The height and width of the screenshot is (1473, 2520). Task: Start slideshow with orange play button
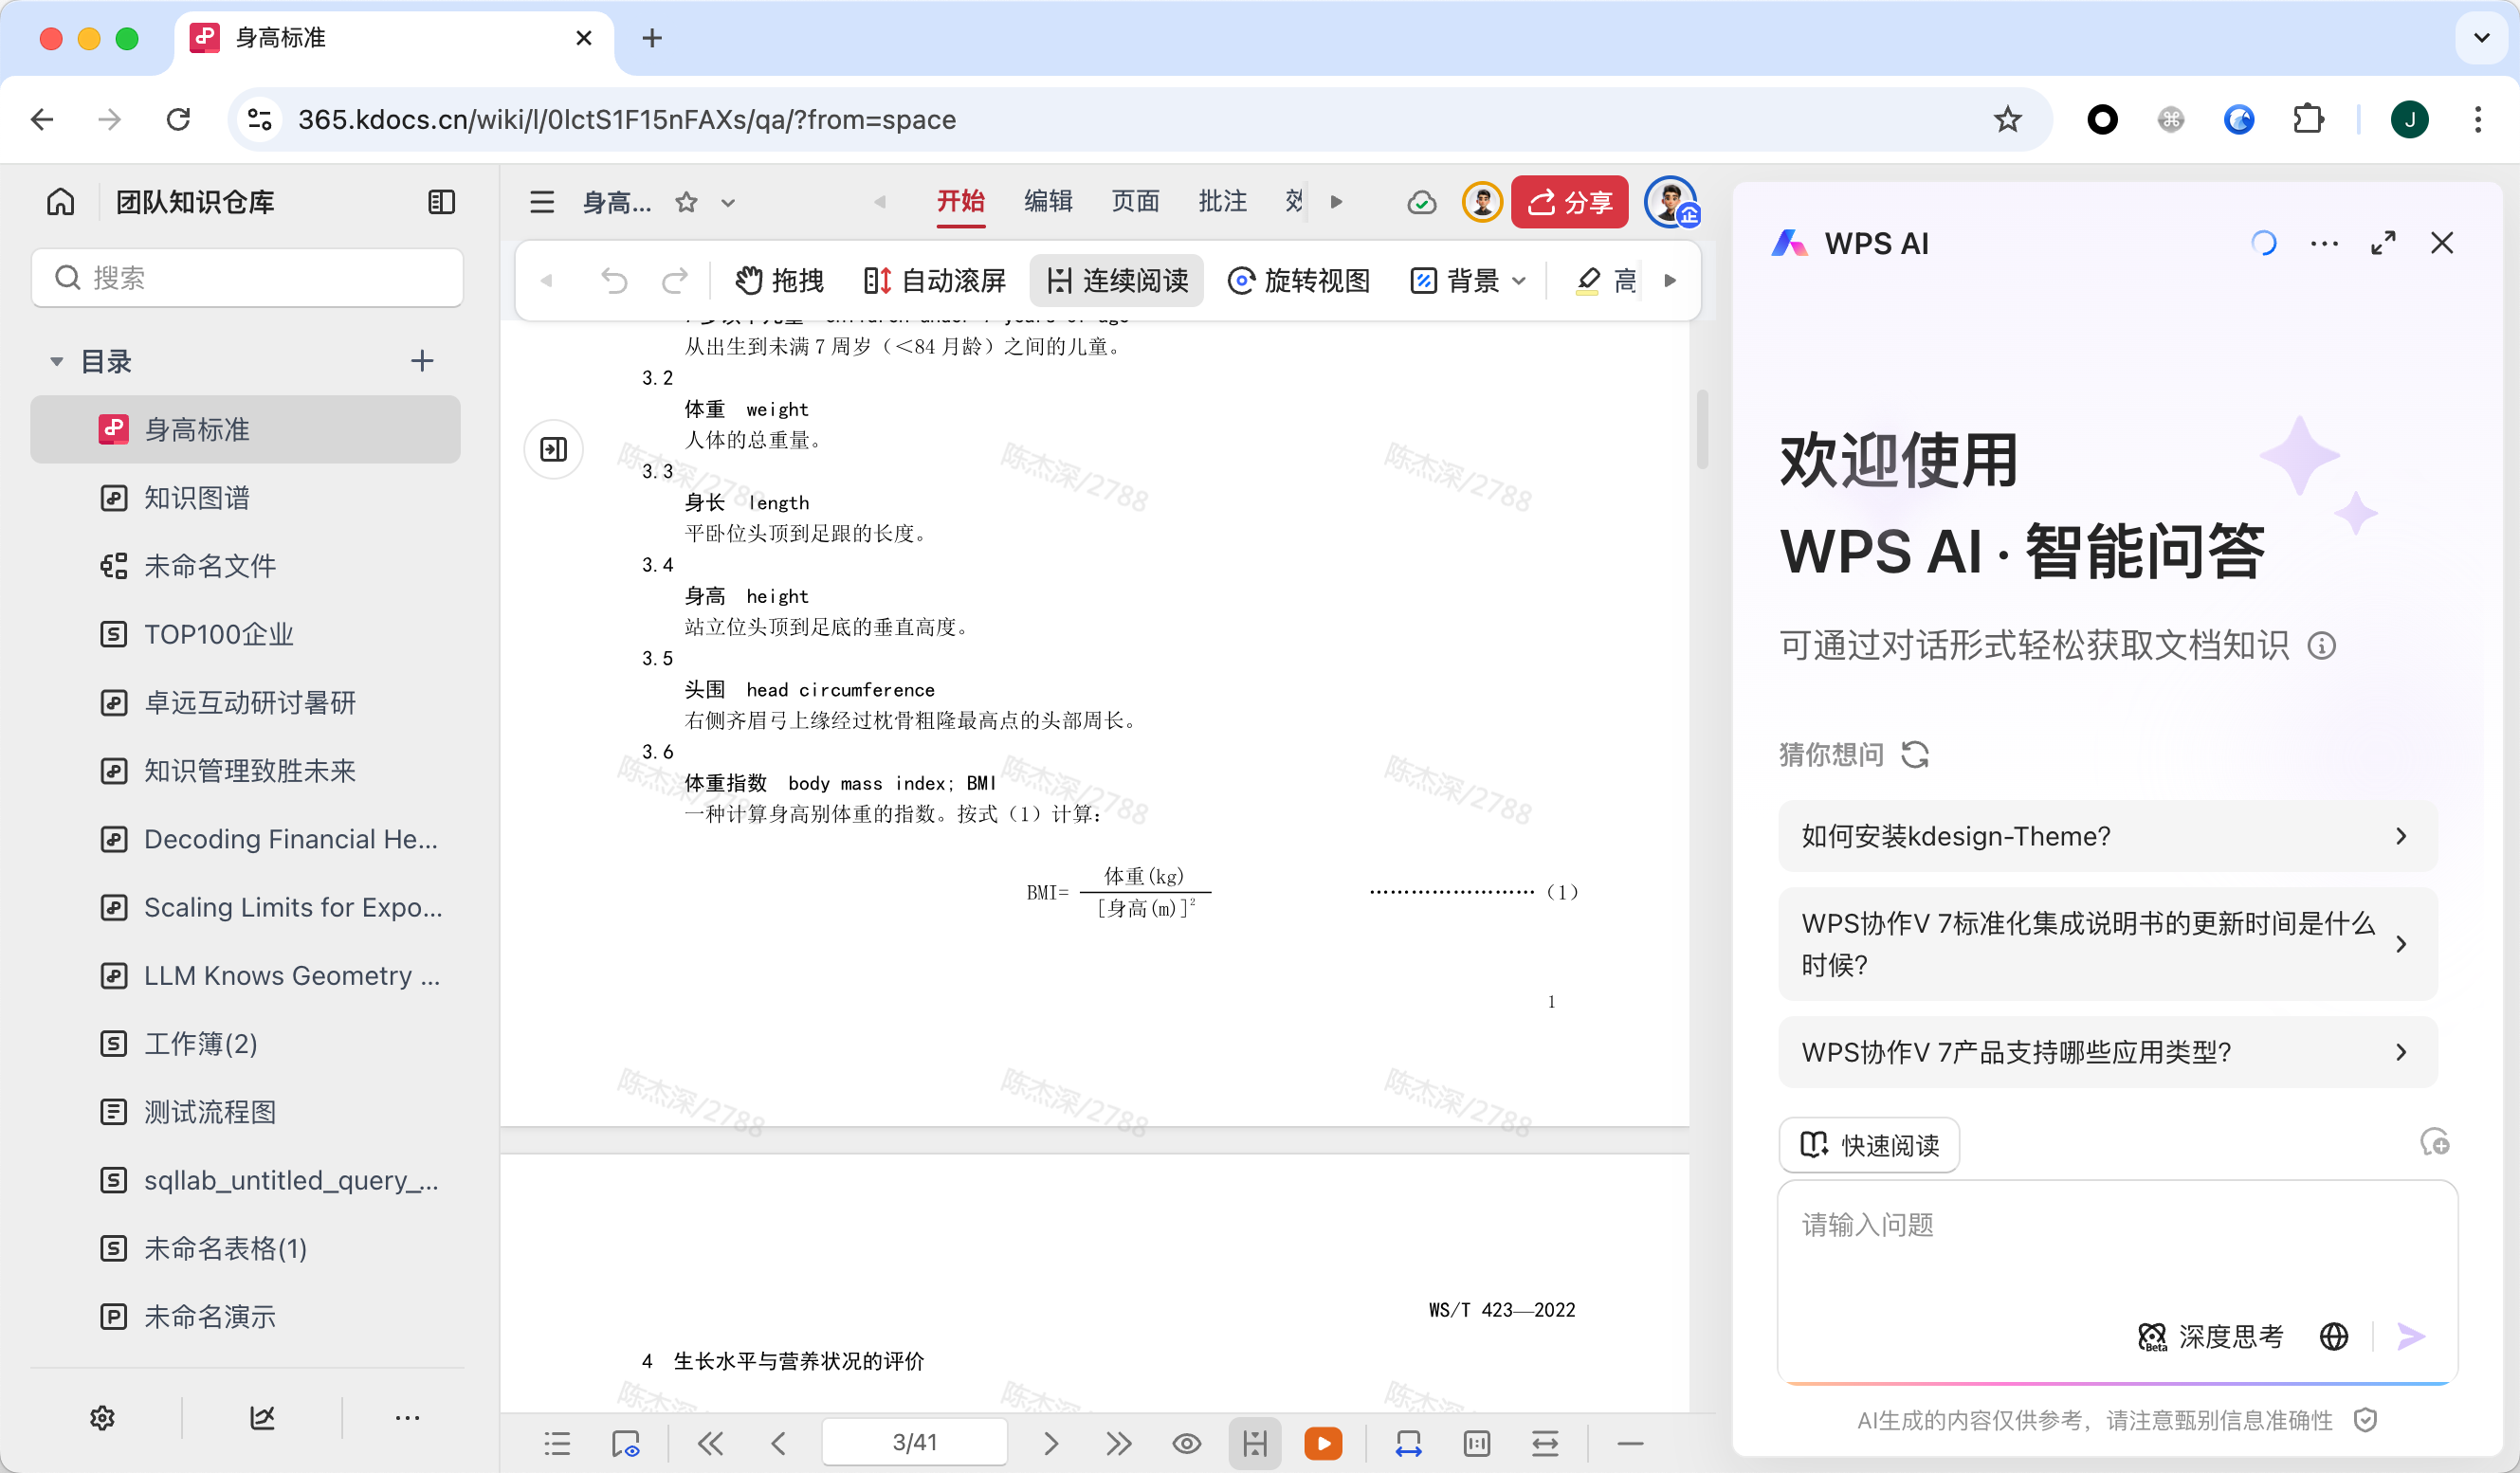pyautogui.click(x=1323, y=1443)
